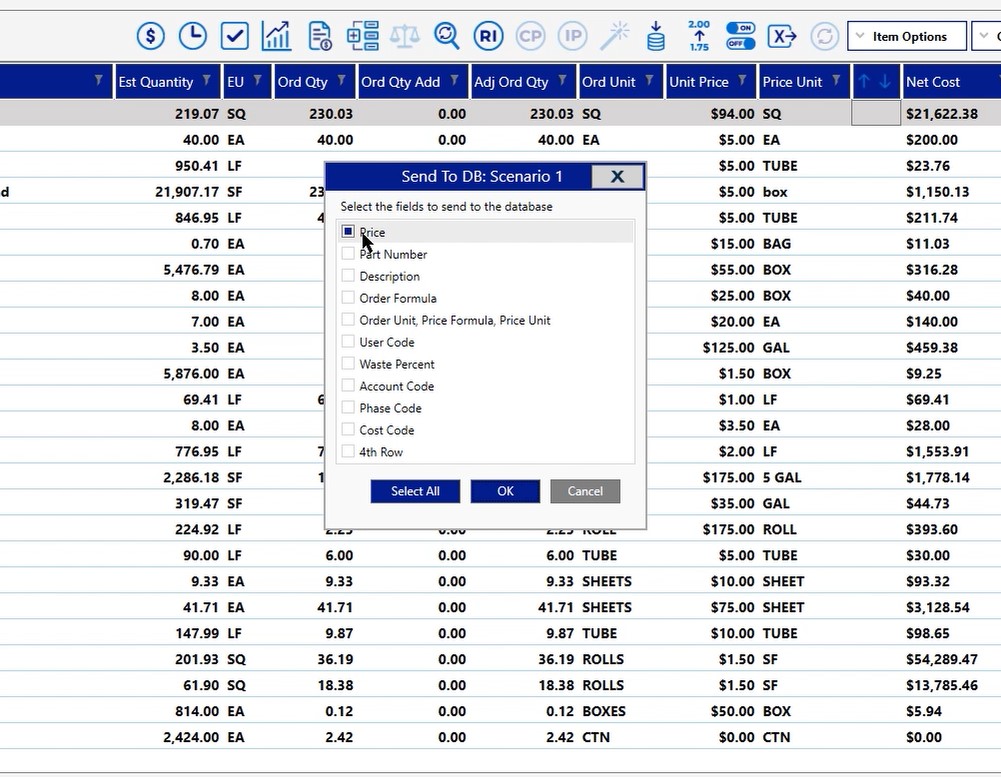Click the 2.00 to 1.75 rounding icon
Screen dimensions: 1001x777
click(699, 36)
